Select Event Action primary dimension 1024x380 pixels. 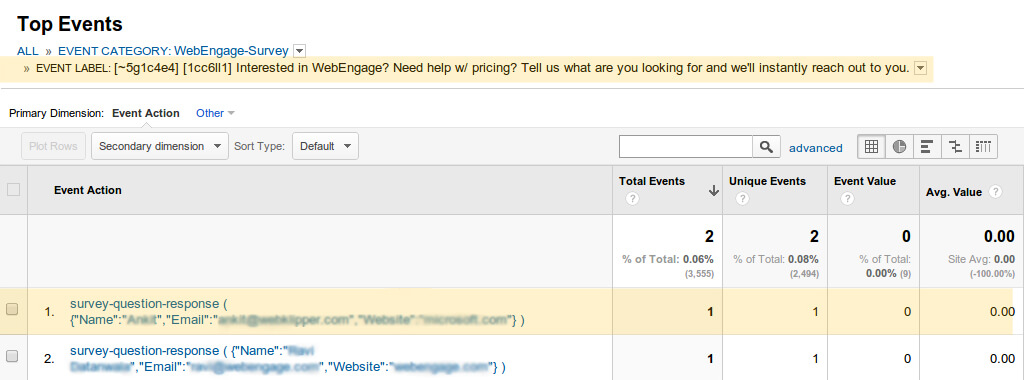click(x=146, y=113)
